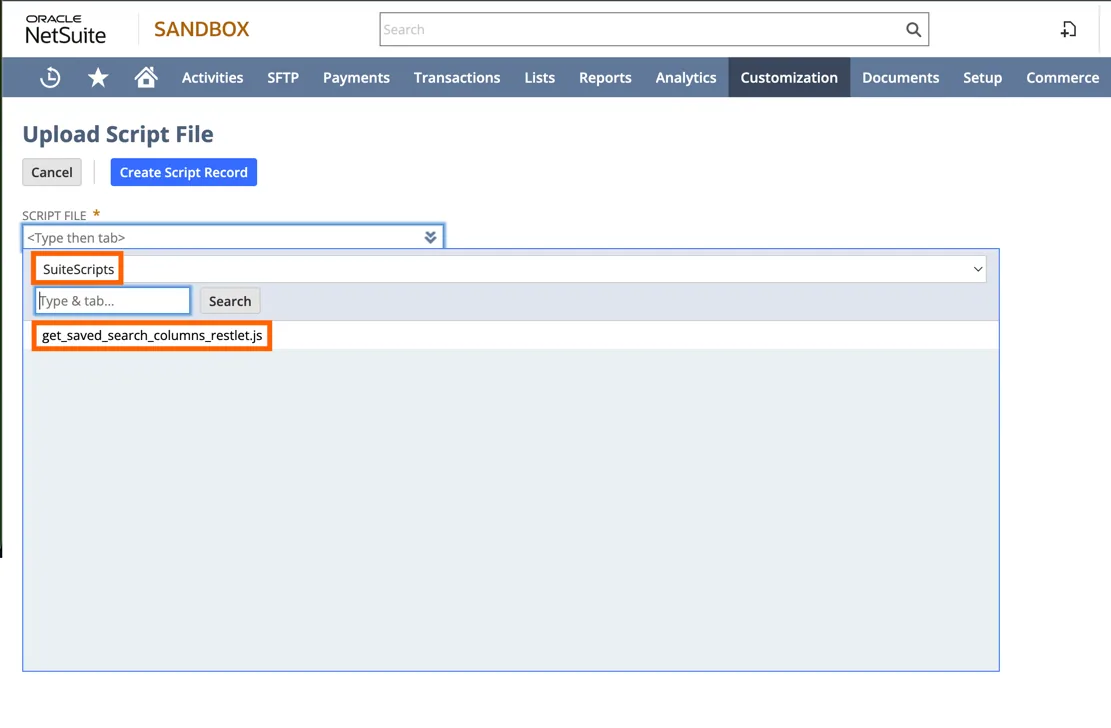The image size is (1111, 728).
Task: Open the Analytics menu
Action: [x=686, y=77]
